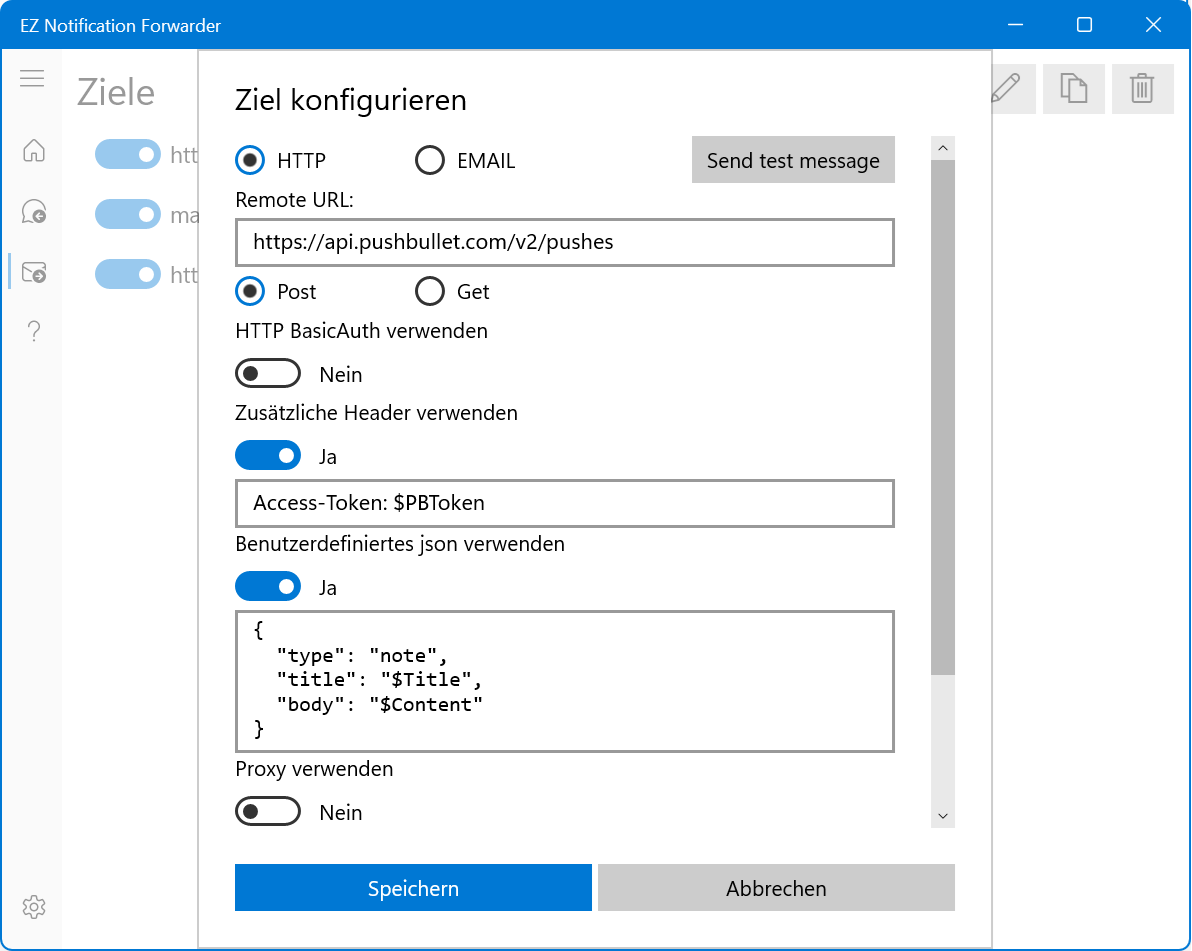Go to Home in the sidebar
The height and width of the screenshot is (951, 1192).
(x=33, y=151)
